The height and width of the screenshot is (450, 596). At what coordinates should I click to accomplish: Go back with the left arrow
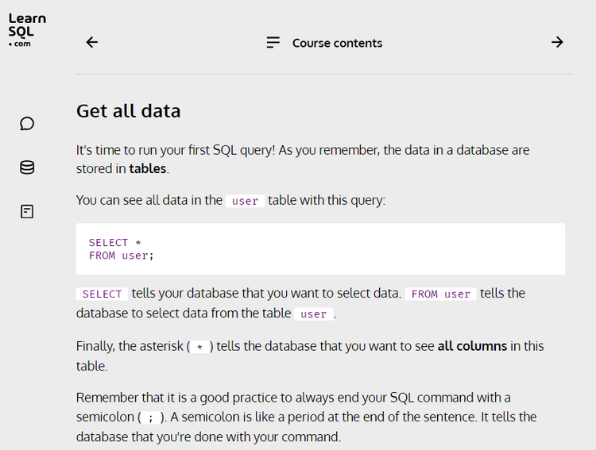pyautogui.click(x=92, y=42)
